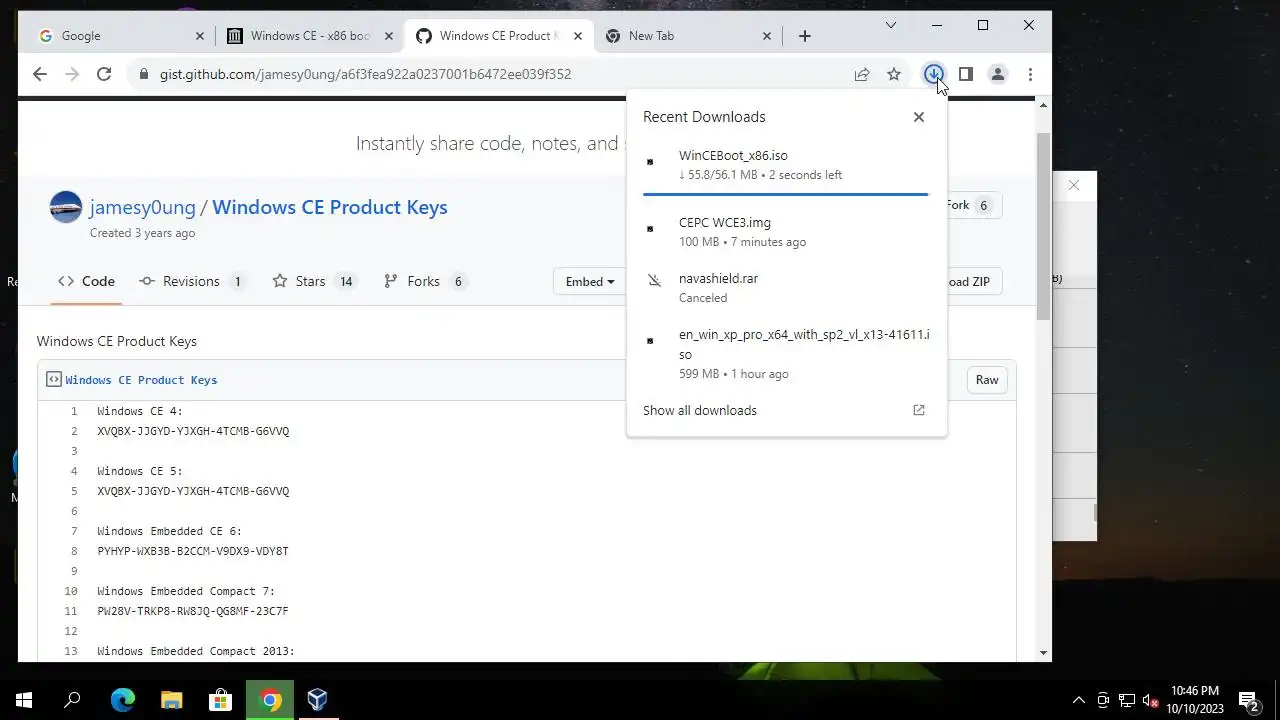Reload the GitHub Gist page
This screenshot has height=720, width=1280.
coord(103,74)
